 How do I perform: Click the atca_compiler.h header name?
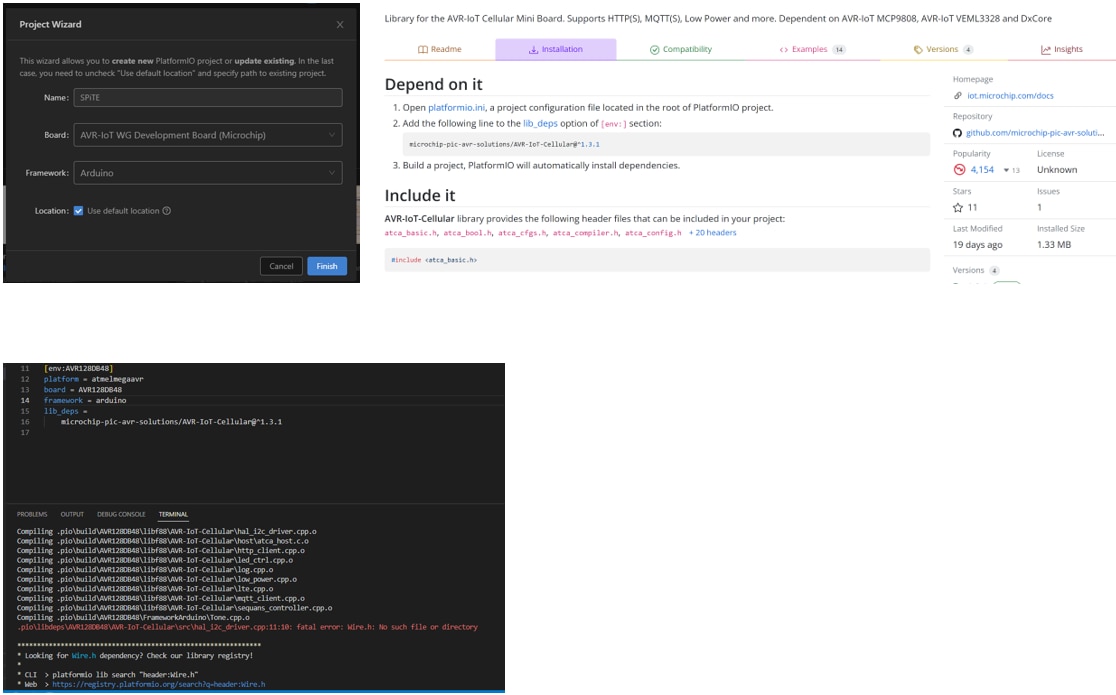(x=586, y=233)
